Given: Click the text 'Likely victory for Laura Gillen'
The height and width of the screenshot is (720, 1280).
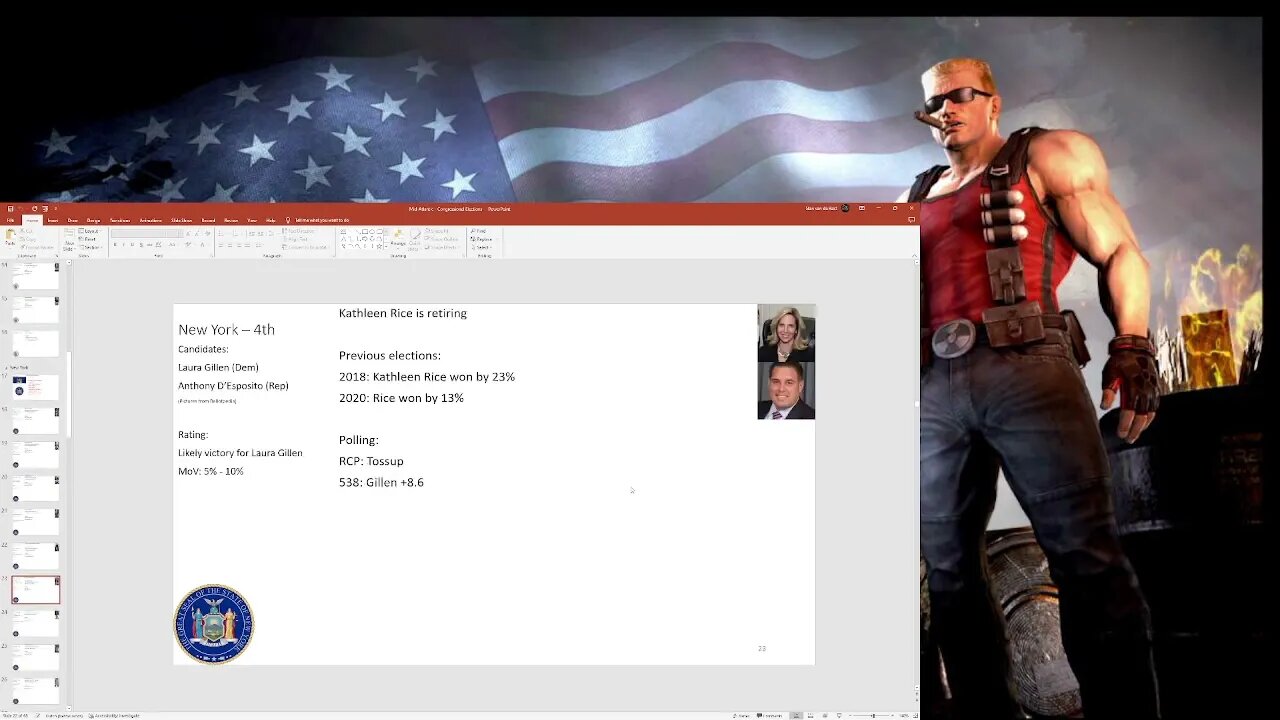Looking at the screenshot, I should 240,453.
